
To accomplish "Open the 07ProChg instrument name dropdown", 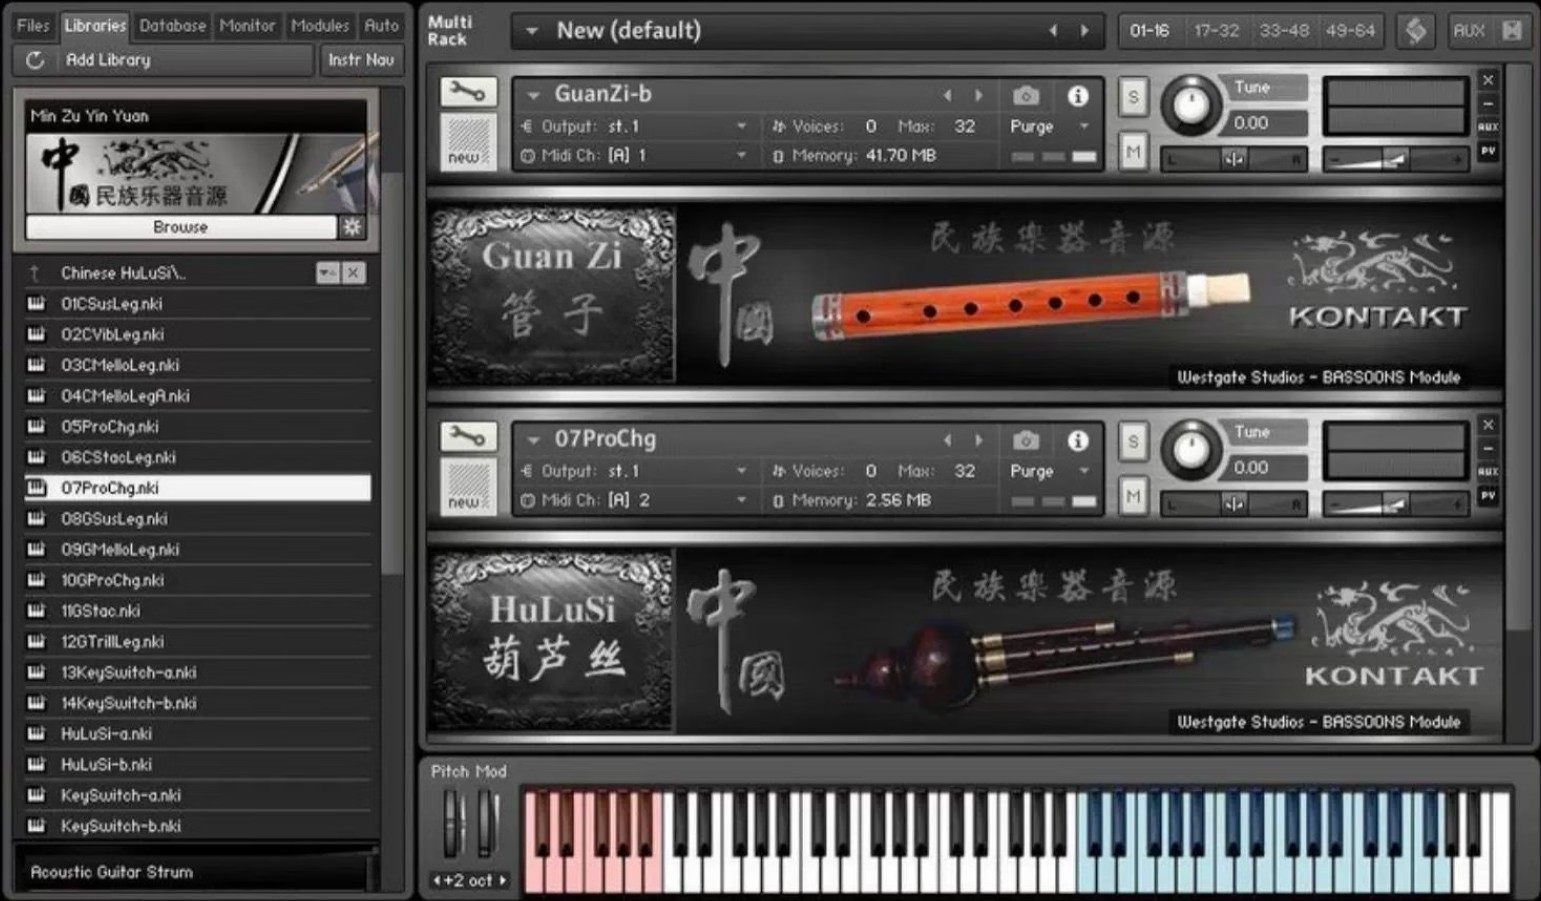I will [x=534, y=439].
